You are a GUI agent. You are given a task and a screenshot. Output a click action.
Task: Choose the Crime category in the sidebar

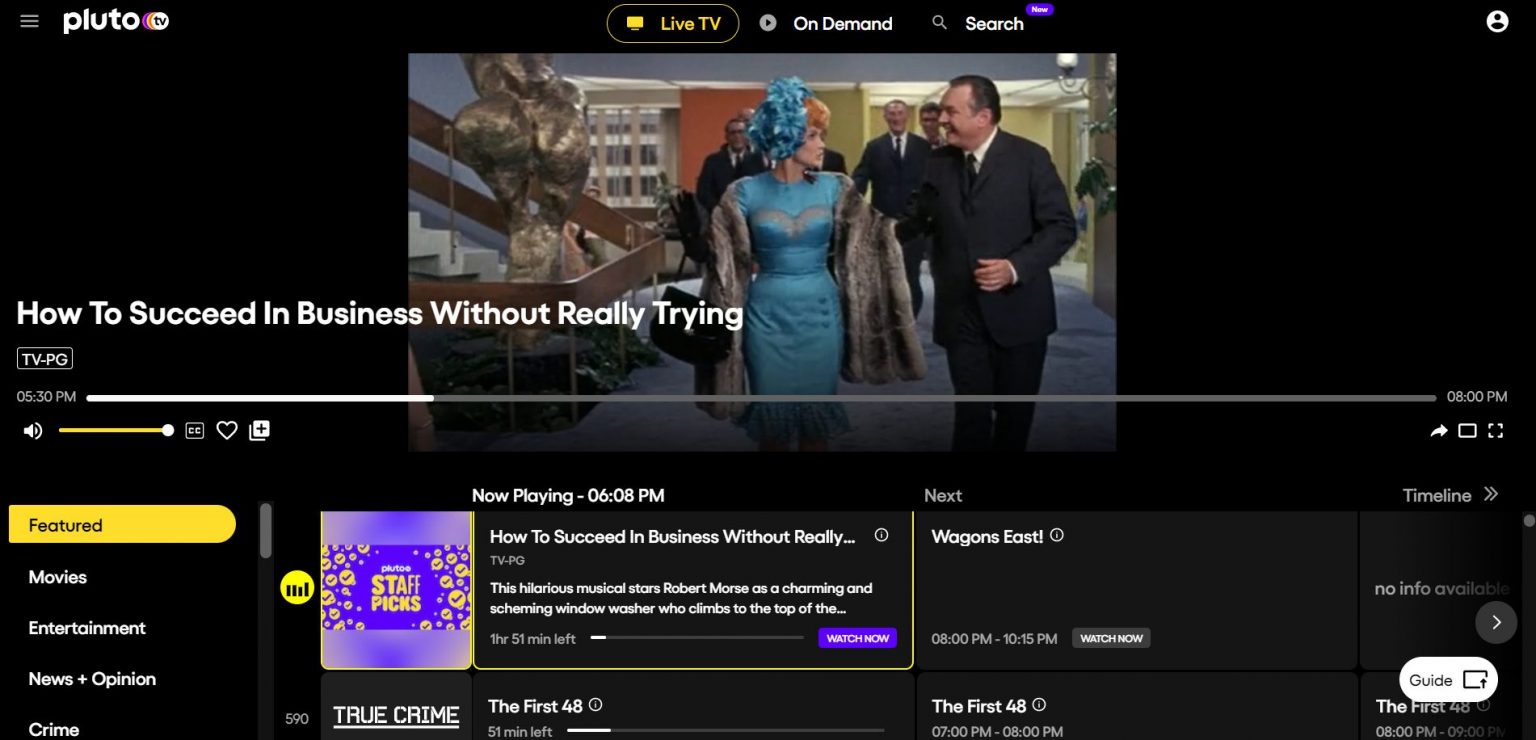[x=53, y=729]
